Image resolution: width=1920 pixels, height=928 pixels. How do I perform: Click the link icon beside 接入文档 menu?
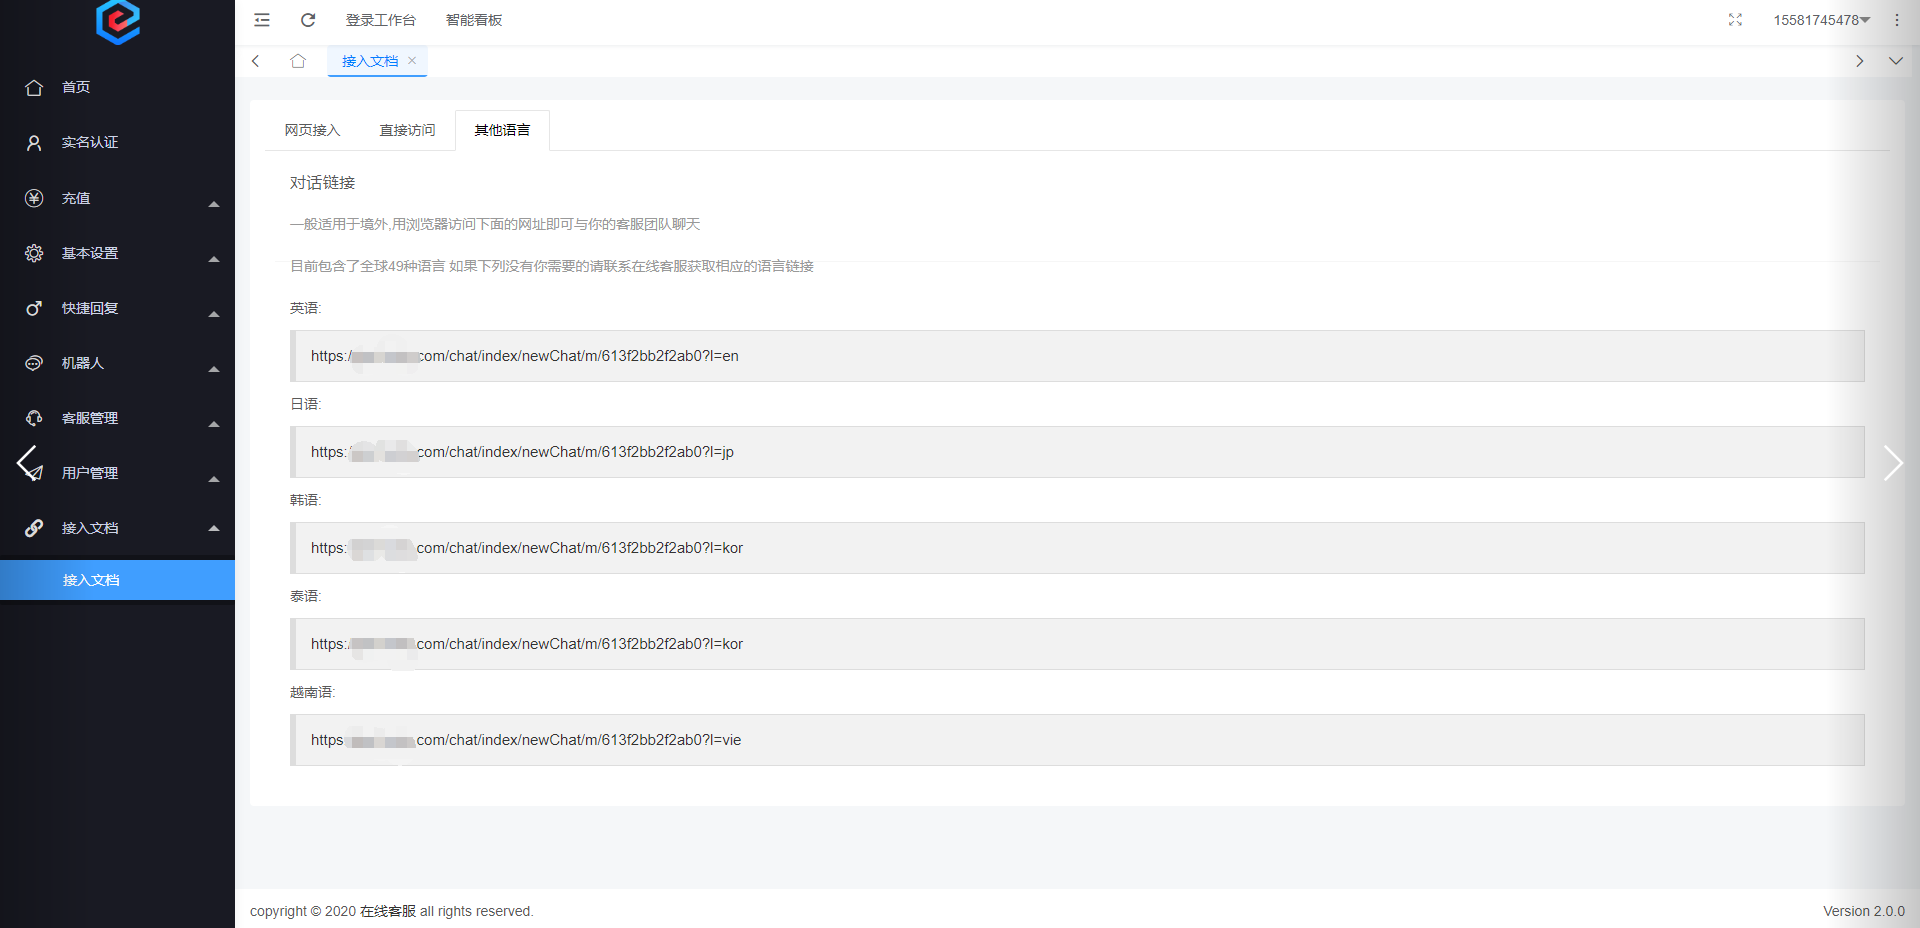[x=34, y=528]
